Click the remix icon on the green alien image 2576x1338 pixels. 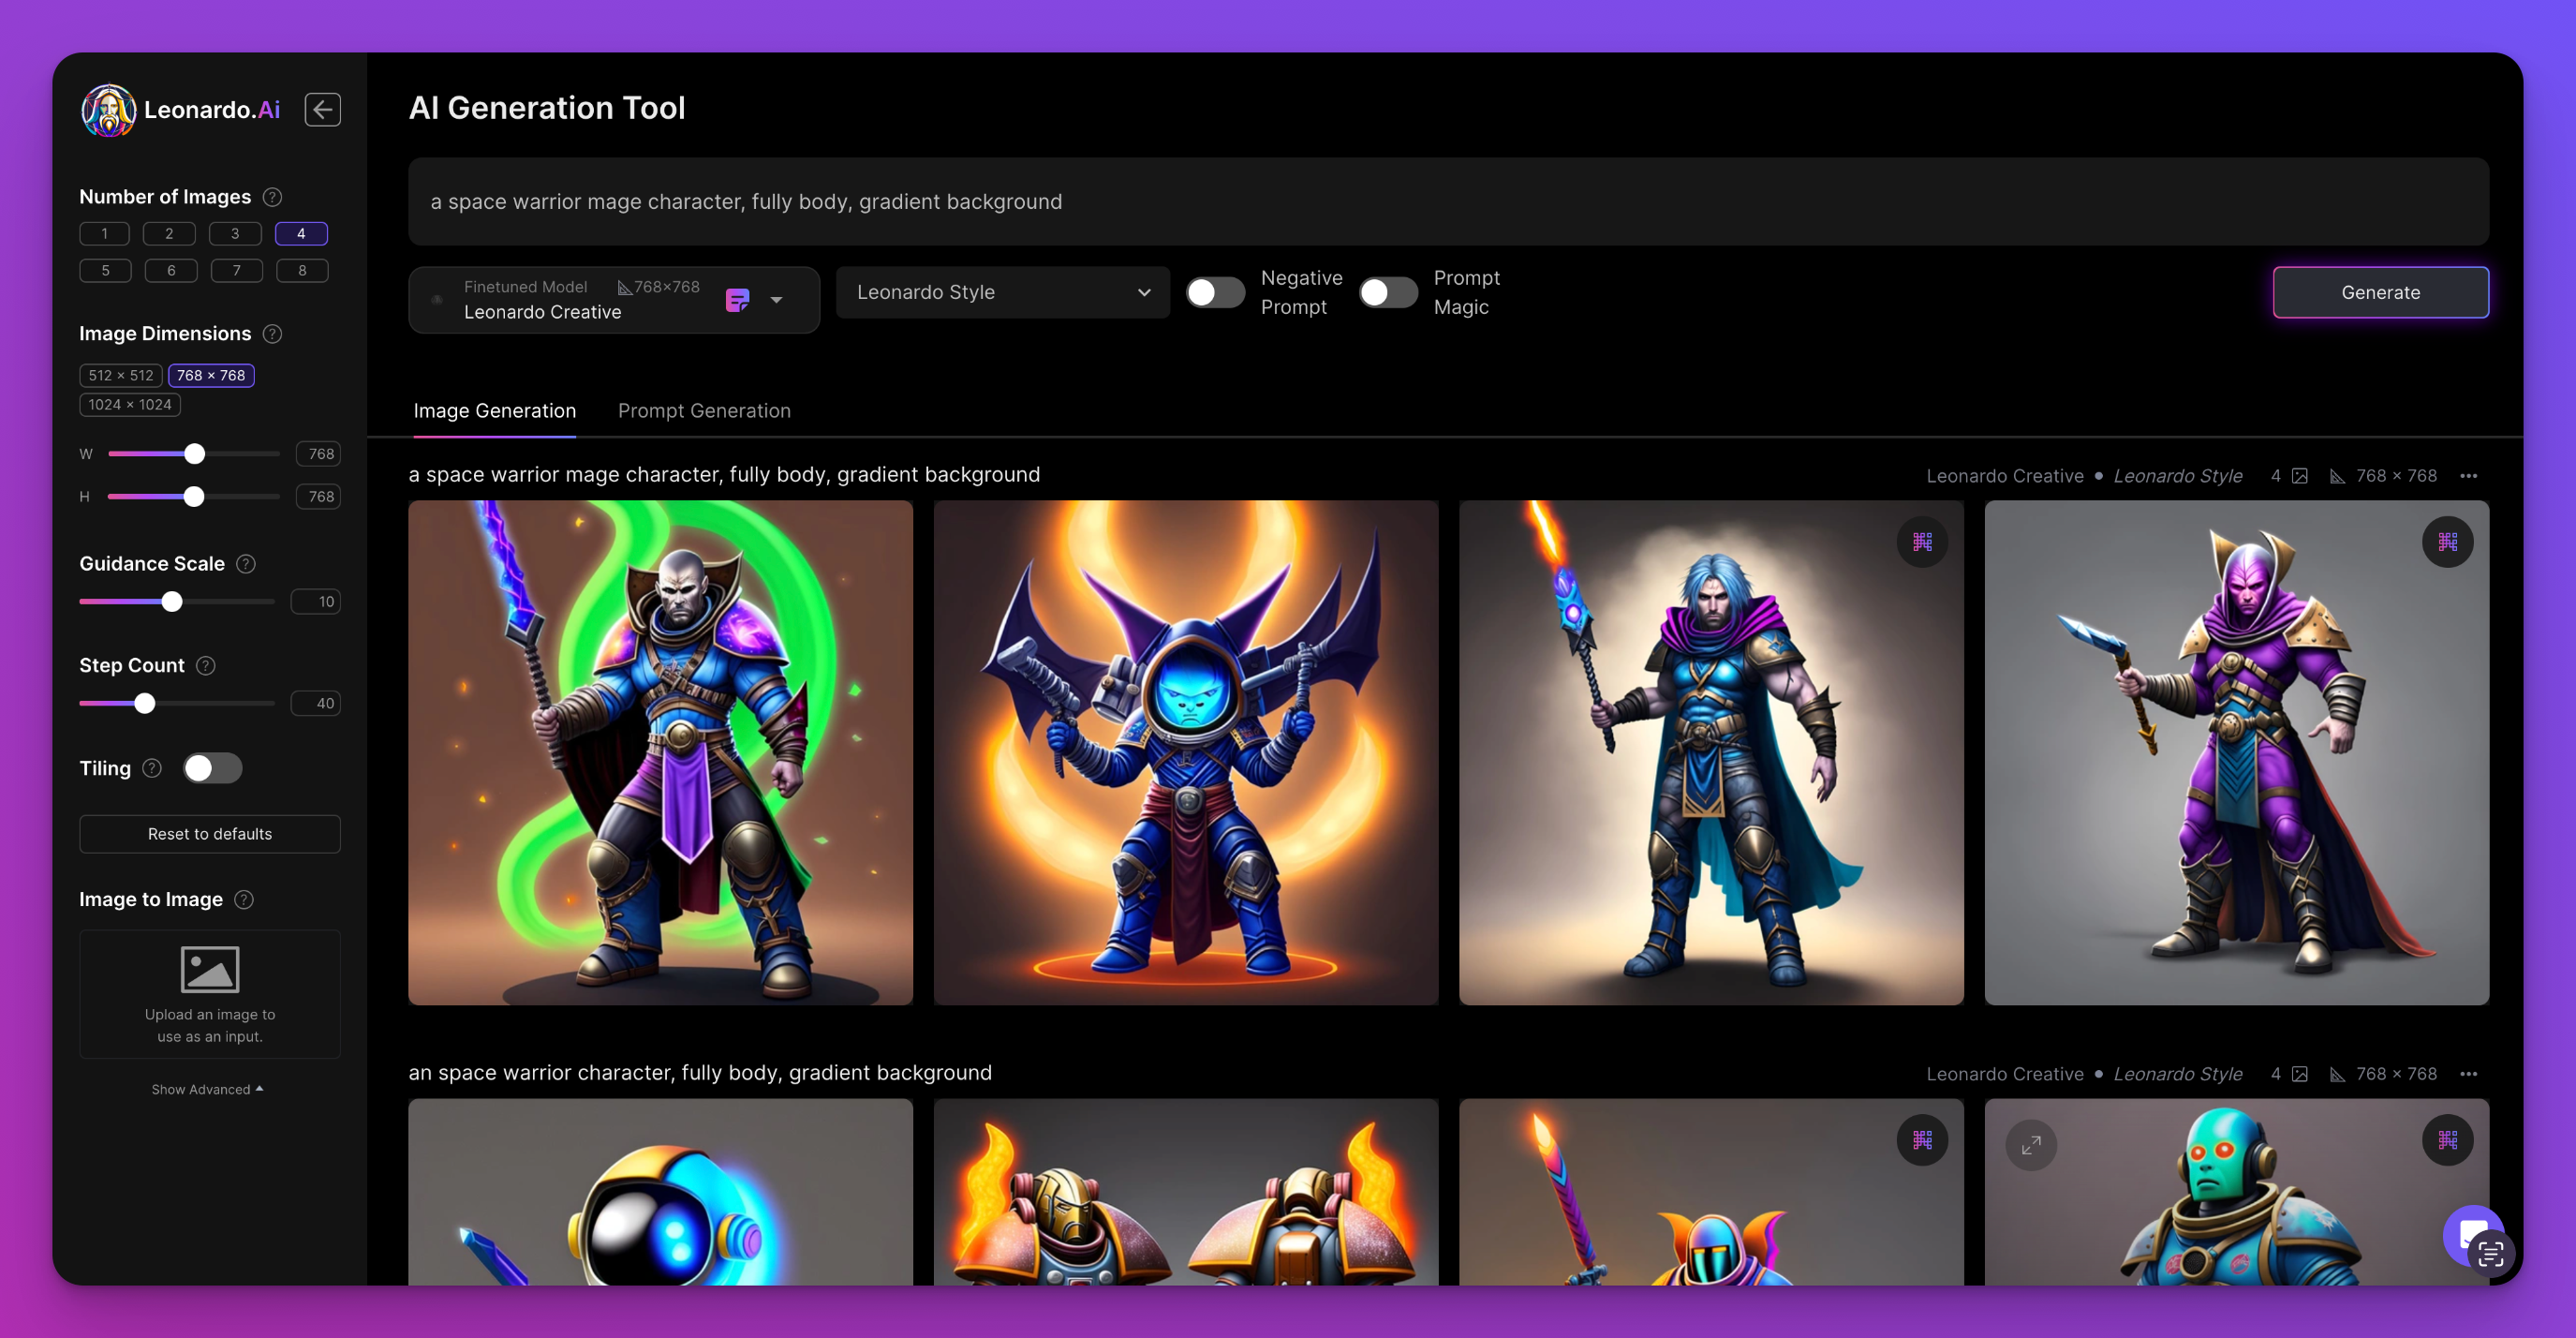(2447, 1140)
